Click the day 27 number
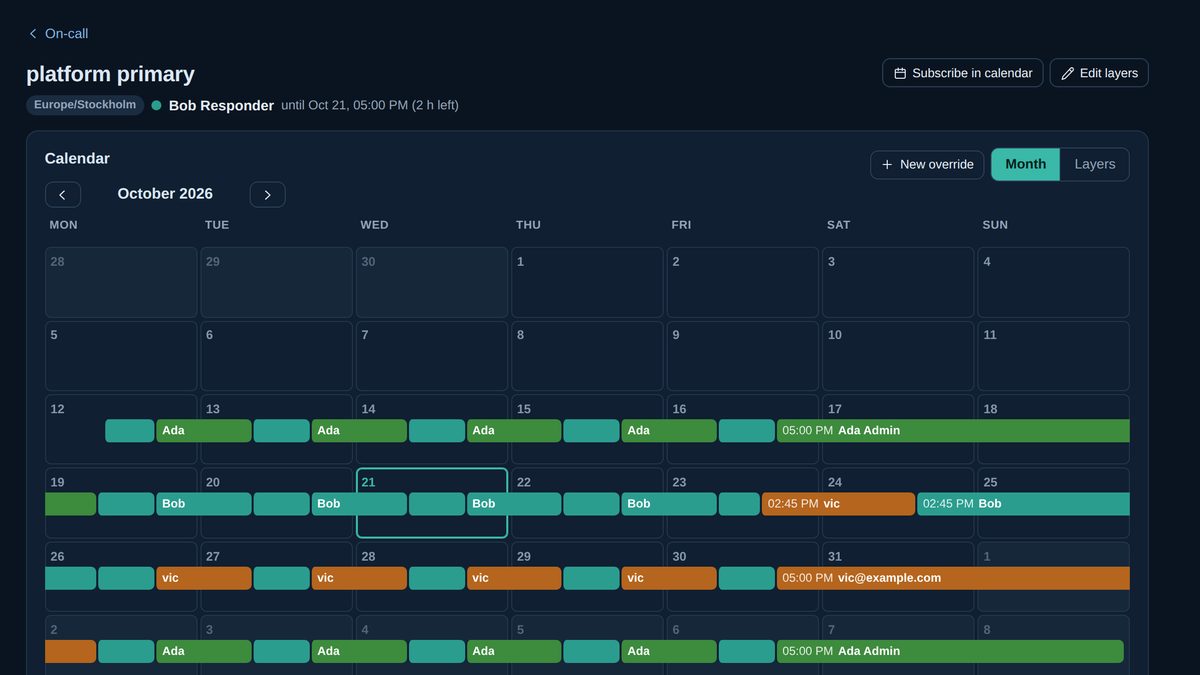This screenshot has height=675, width=1200. pyautogui.click(x=213, y=556)
